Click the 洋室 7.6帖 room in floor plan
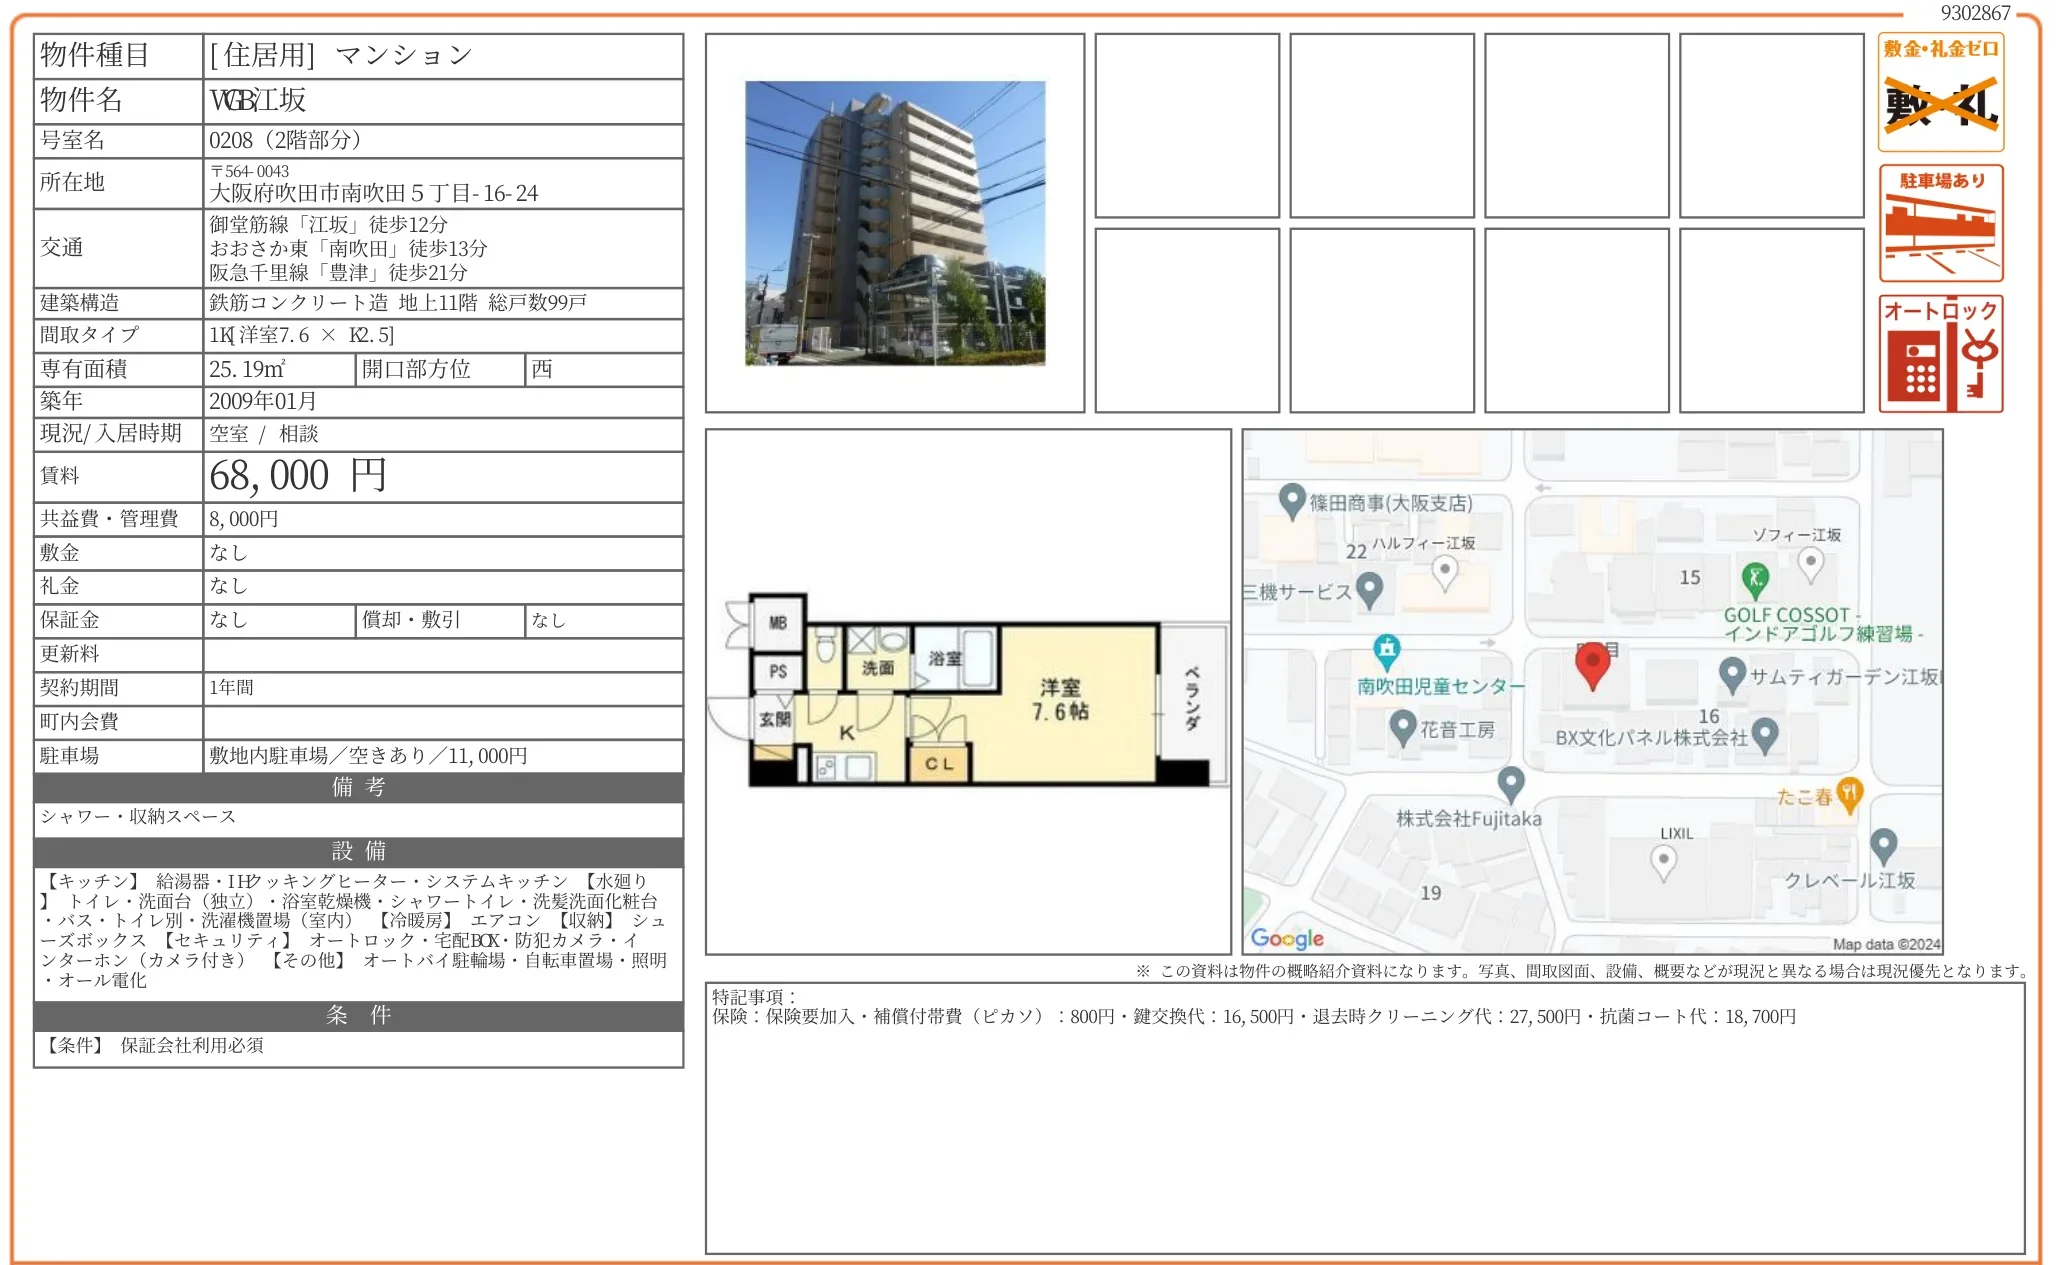The width and height of the screenshot is (2056, 1265). (1060, 699)
